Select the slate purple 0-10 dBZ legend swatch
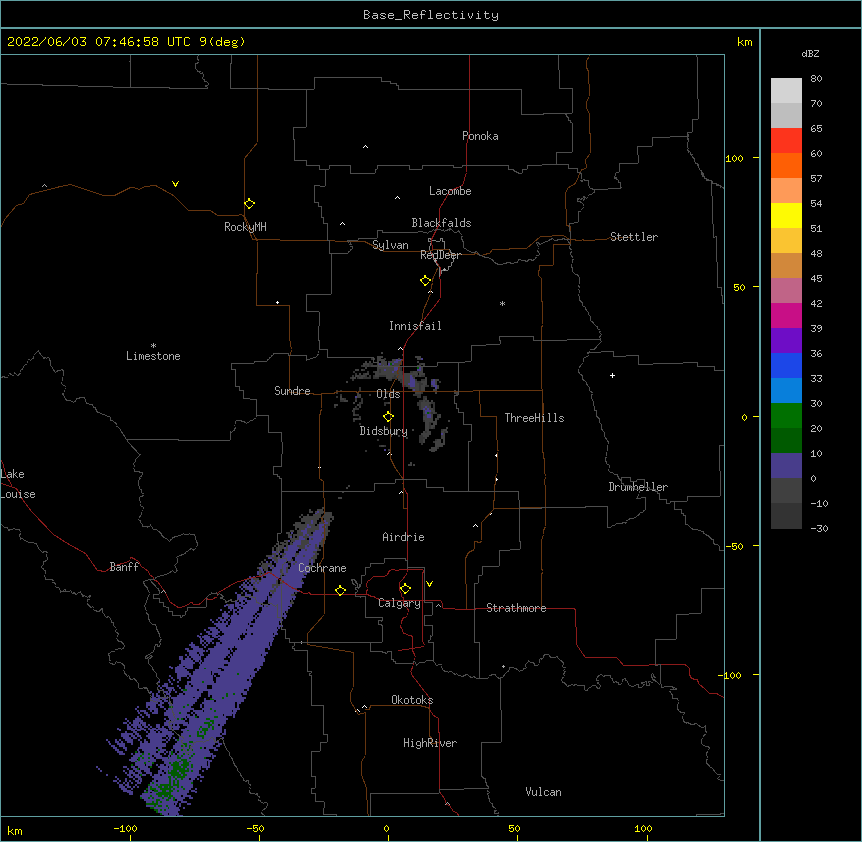This screenshot has width=862, height=842. pos(786,466)
